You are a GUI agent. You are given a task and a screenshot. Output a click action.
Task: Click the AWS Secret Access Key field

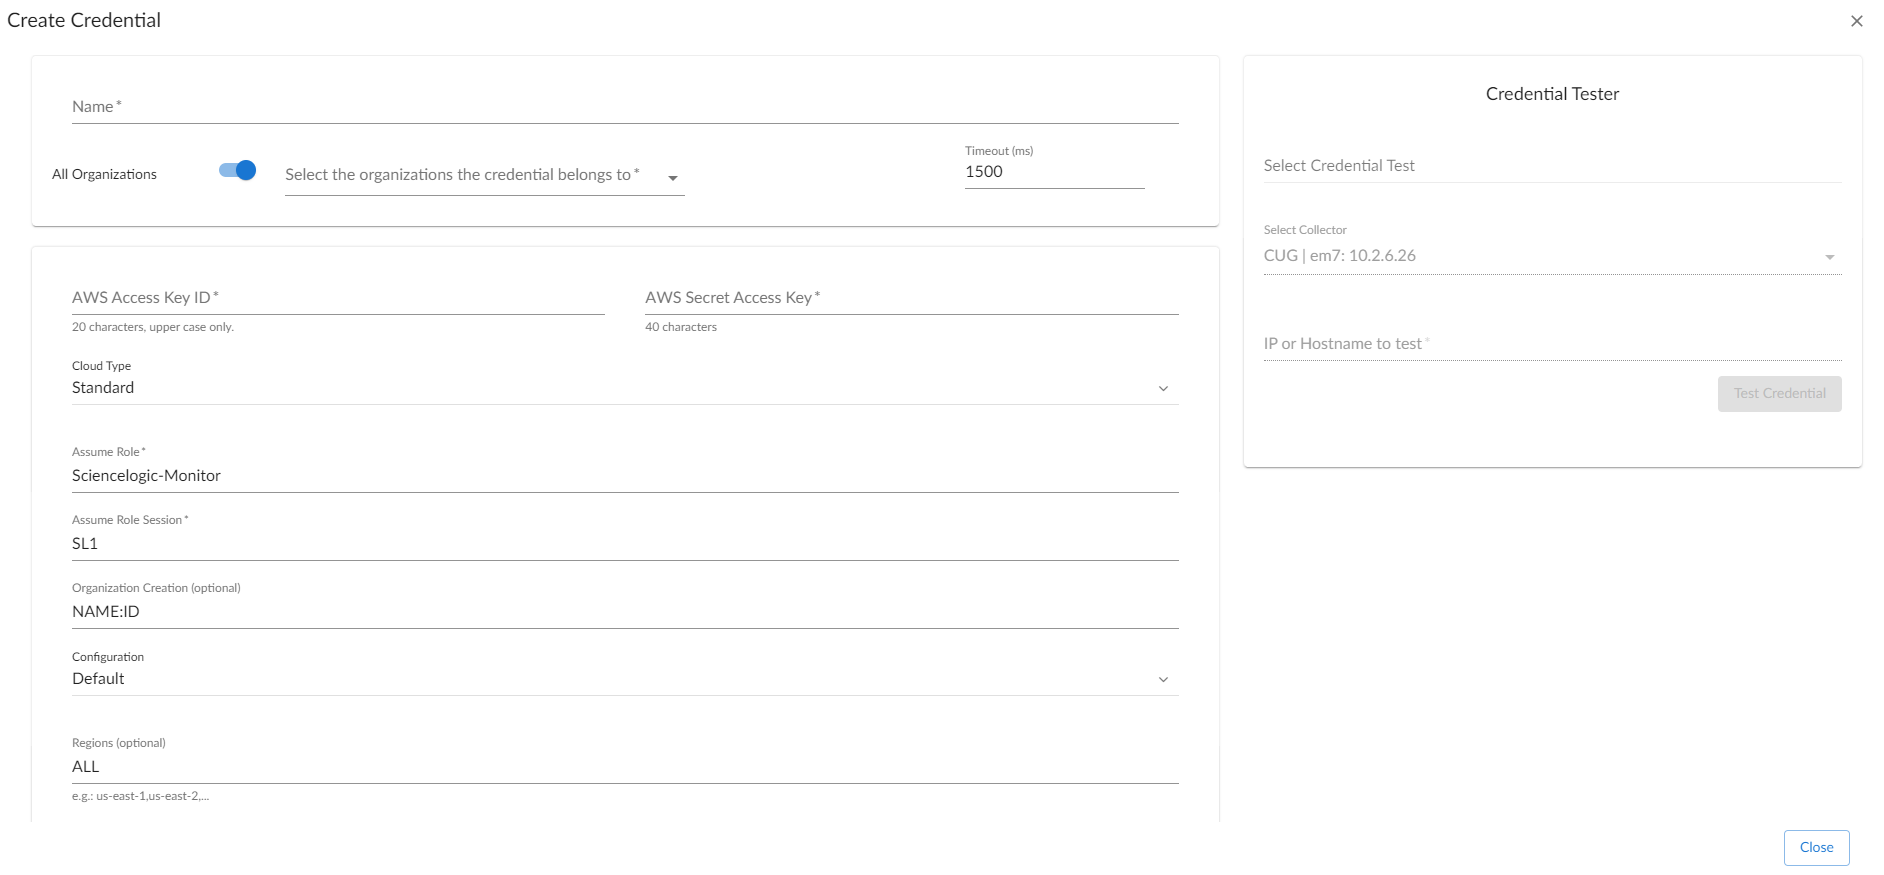click(x=910, y=298)
